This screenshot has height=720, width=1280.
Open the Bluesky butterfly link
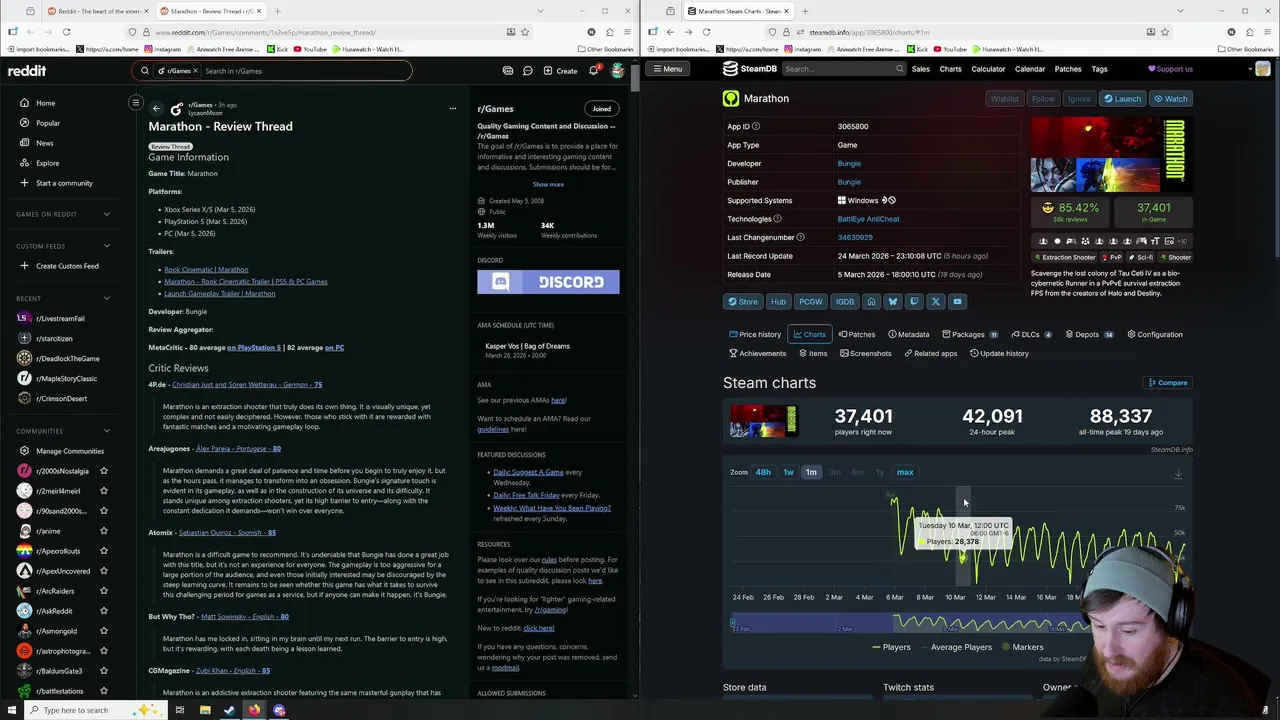tap(892, 301)
